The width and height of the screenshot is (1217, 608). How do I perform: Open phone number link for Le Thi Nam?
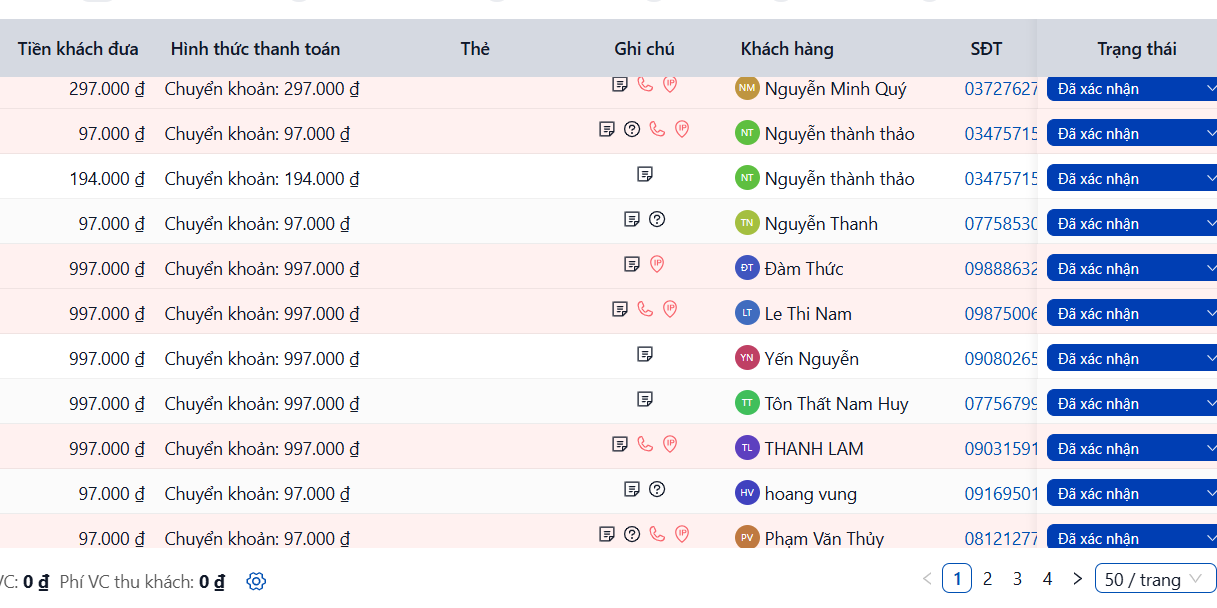click(1001, 314)
